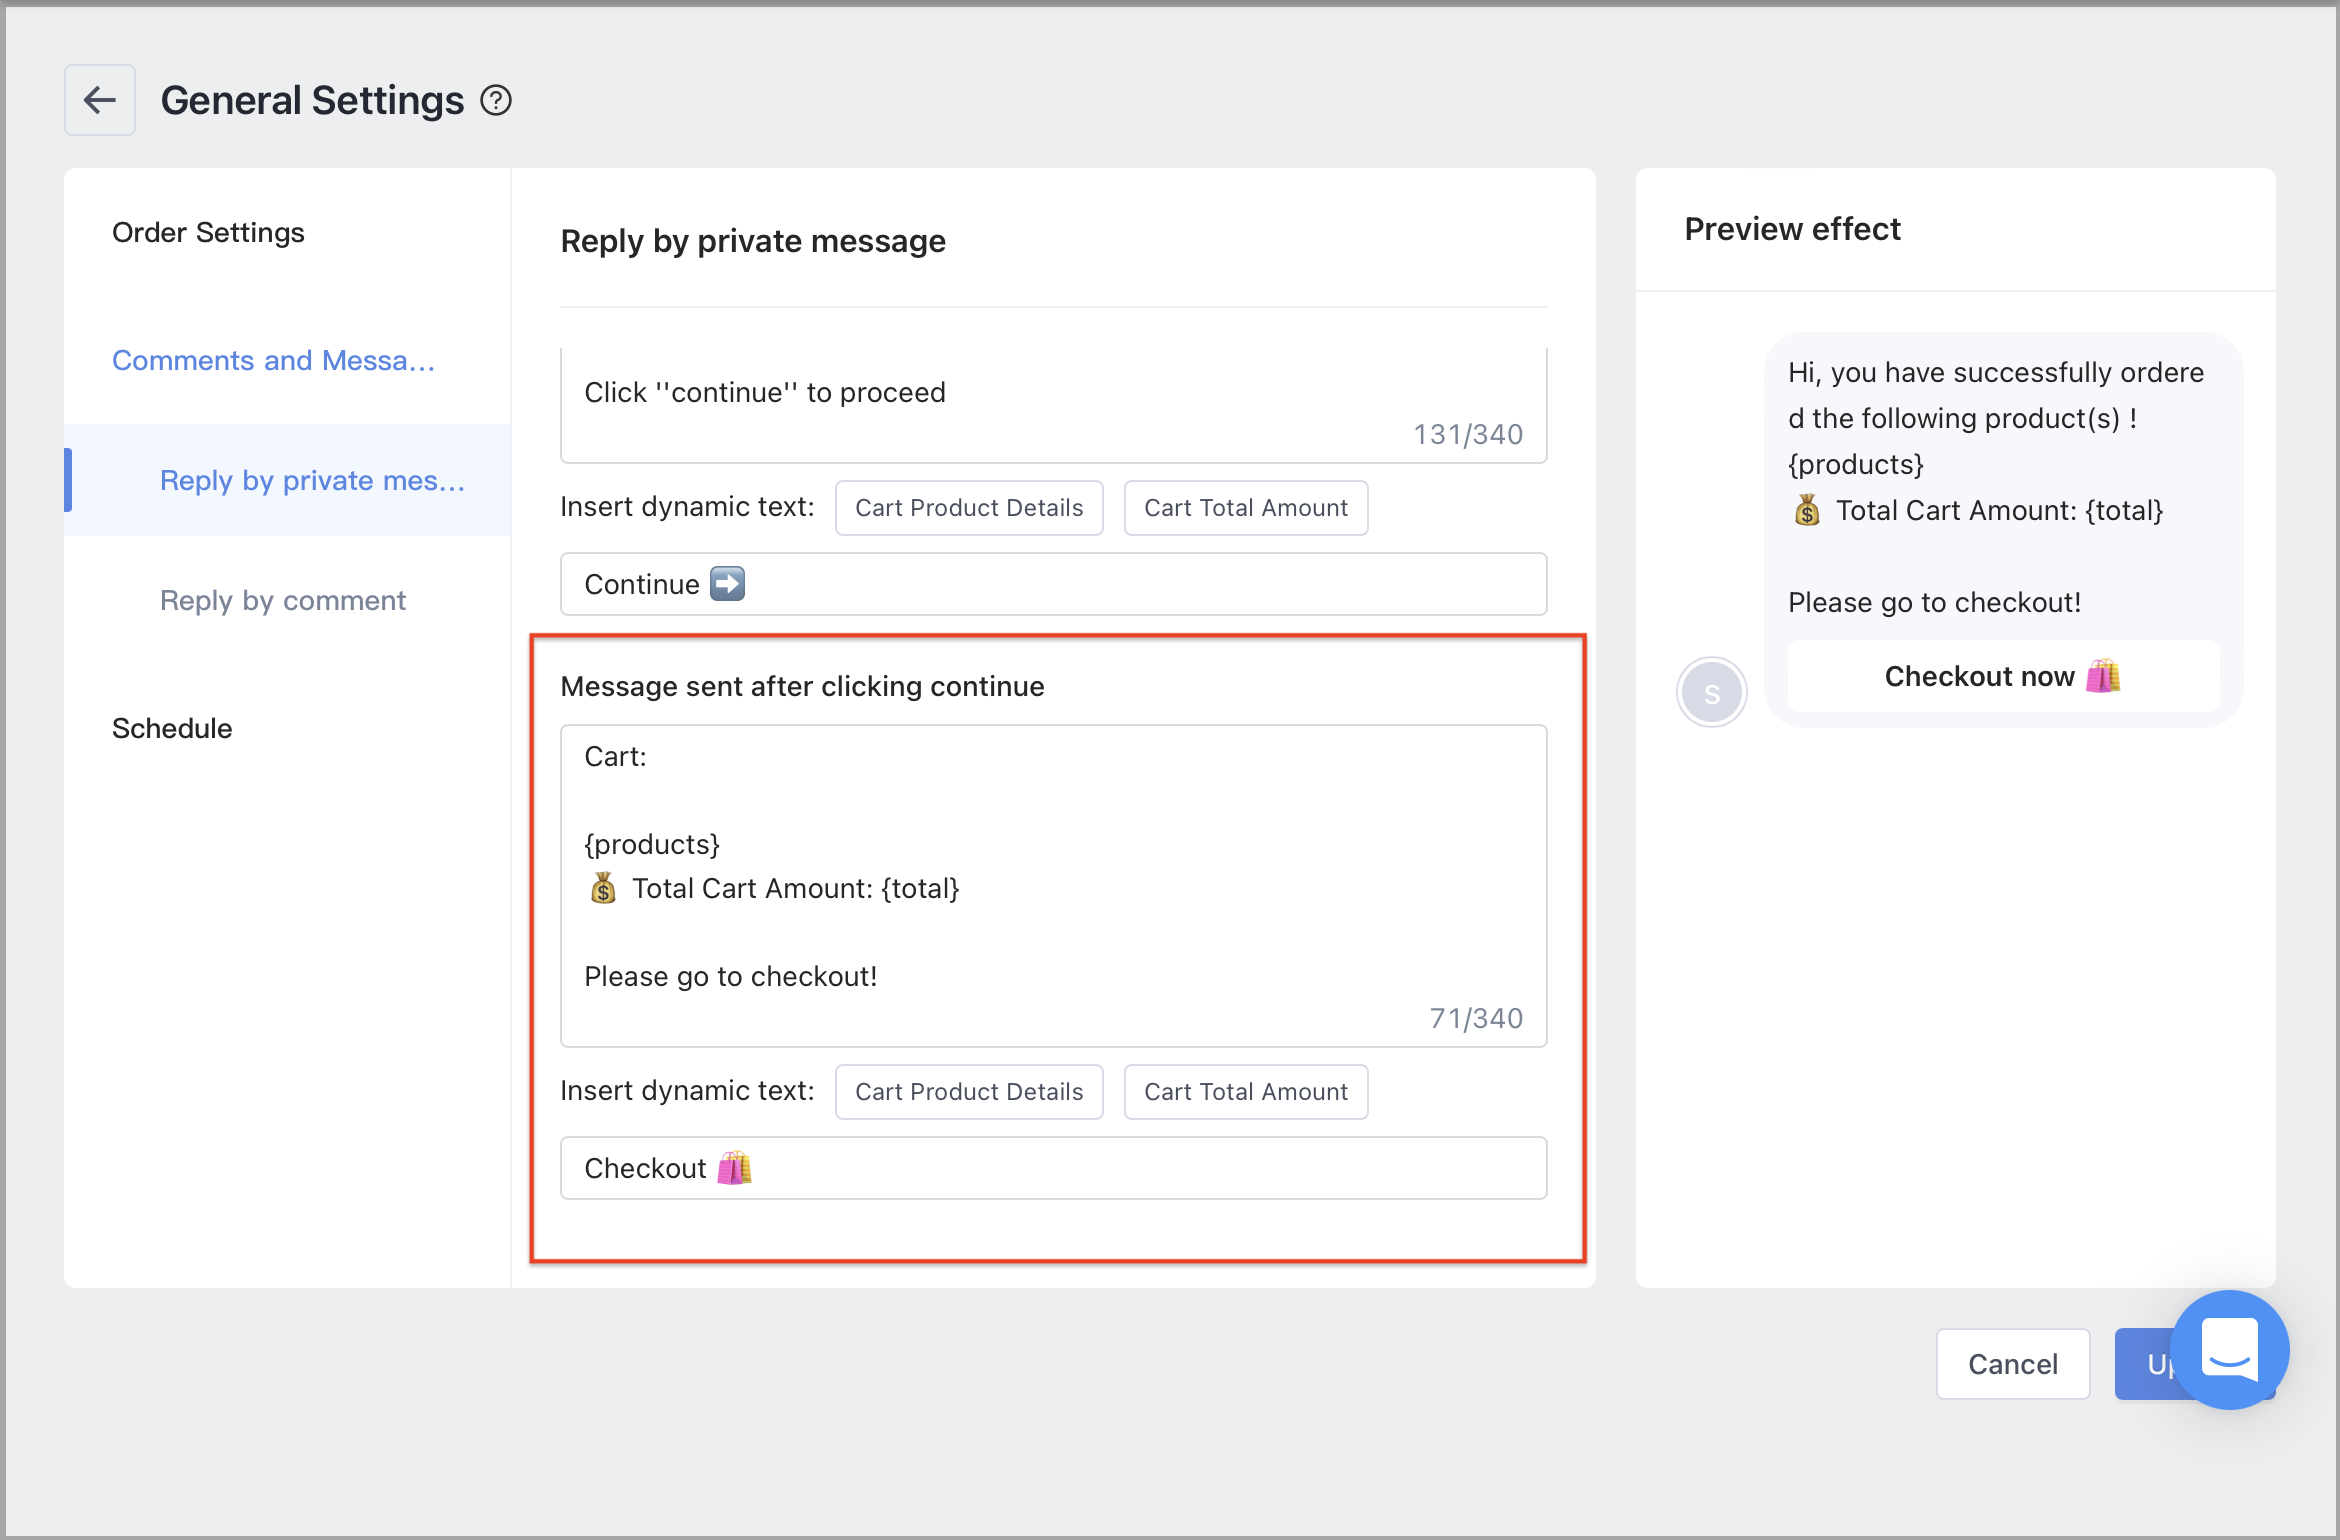Insert Cart Product Details into first message
The height and width of the screenshot is (1540, 2340).
[x=969, y=508]
